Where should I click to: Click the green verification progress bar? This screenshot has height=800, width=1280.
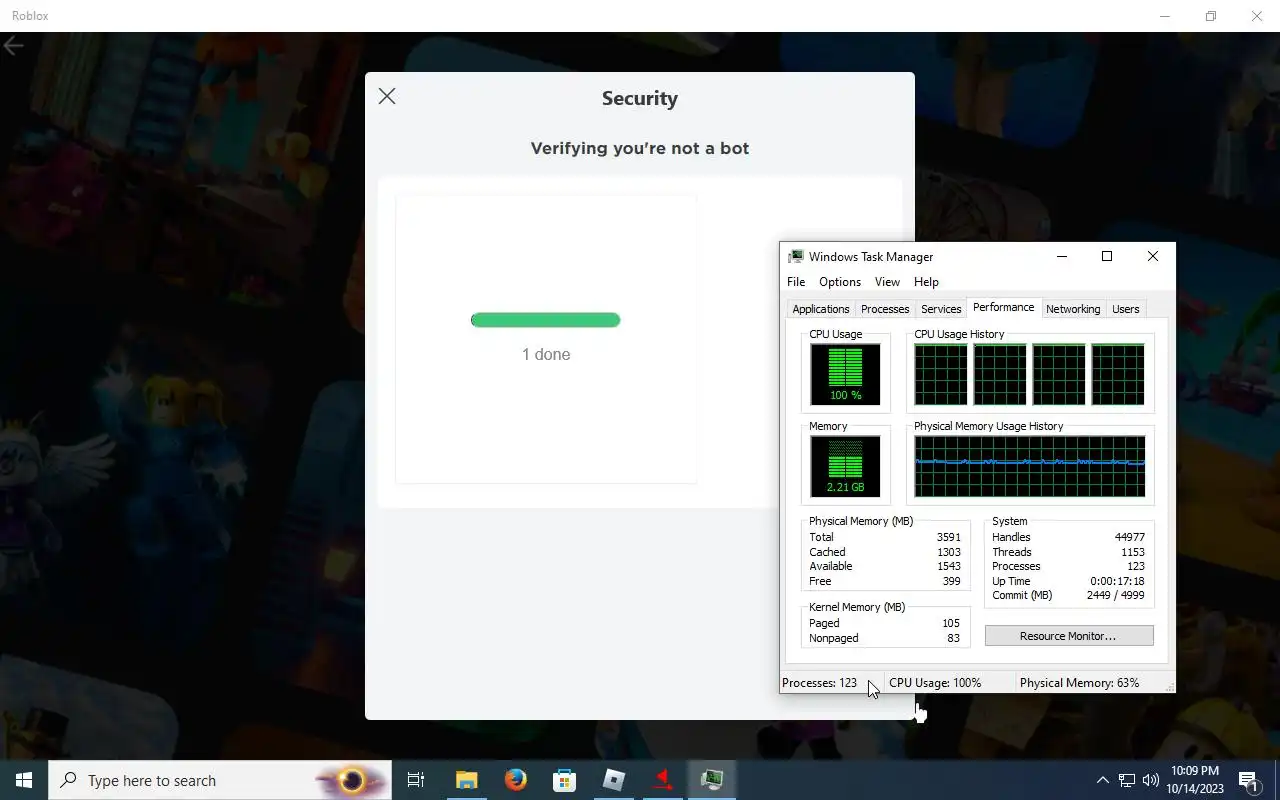[x=546, y=320]
